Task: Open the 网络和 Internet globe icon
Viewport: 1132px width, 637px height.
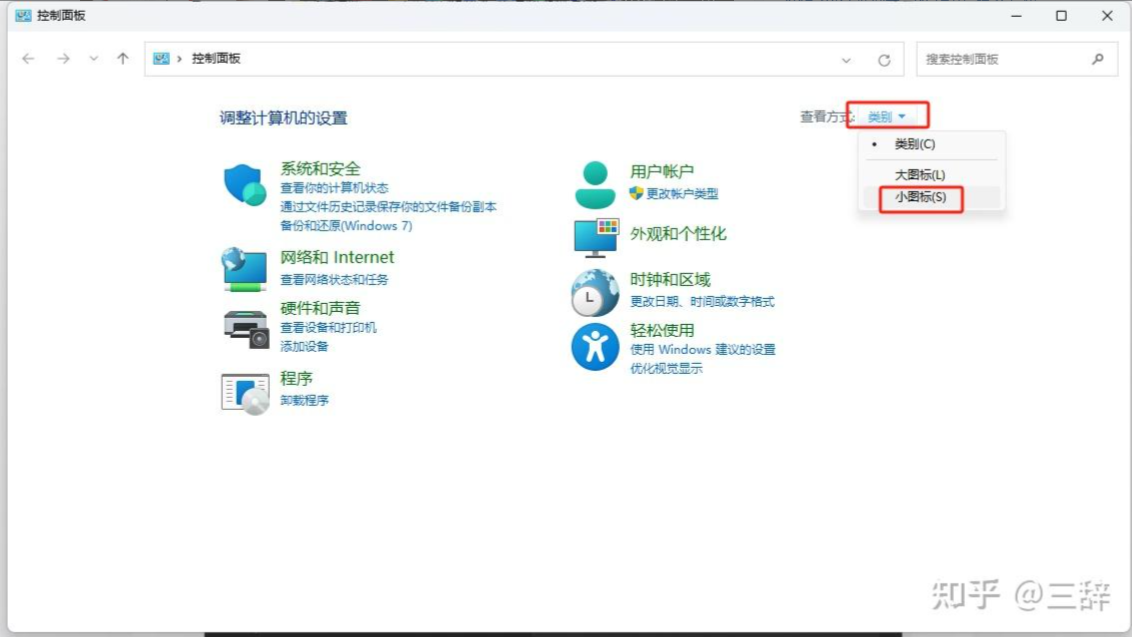Action: 244,268
